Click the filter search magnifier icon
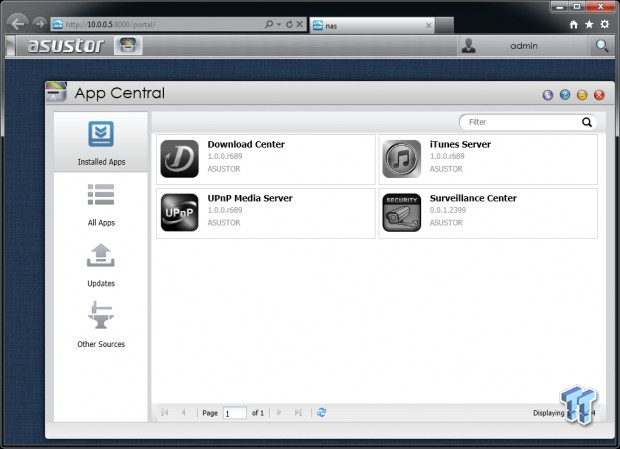The width and height of the screenshot is (620, 449). [587, 122]
